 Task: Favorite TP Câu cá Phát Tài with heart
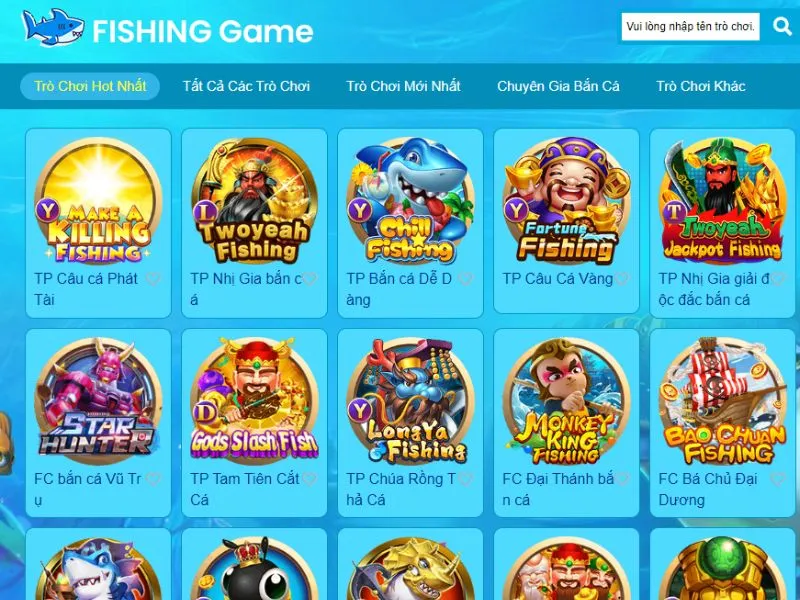pyautogui.click(x=153, y=279)
